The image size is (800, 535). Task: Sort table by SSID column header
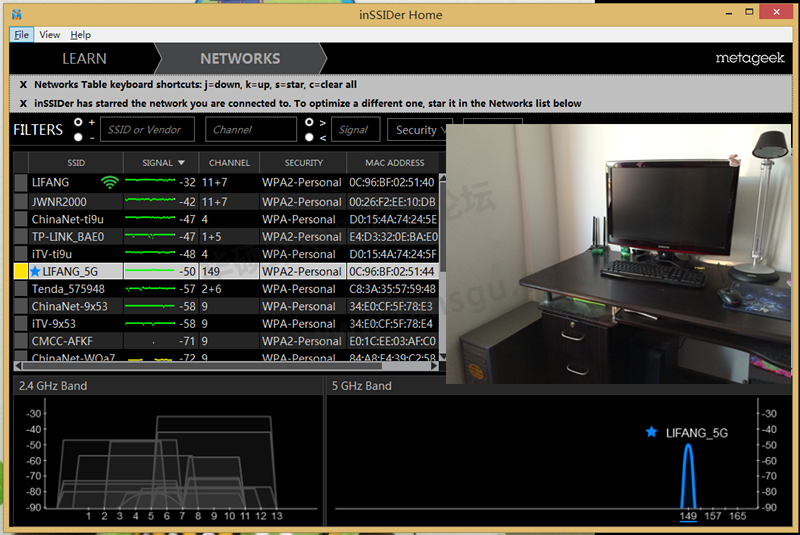pyautogui.click(x=76, y=163)
